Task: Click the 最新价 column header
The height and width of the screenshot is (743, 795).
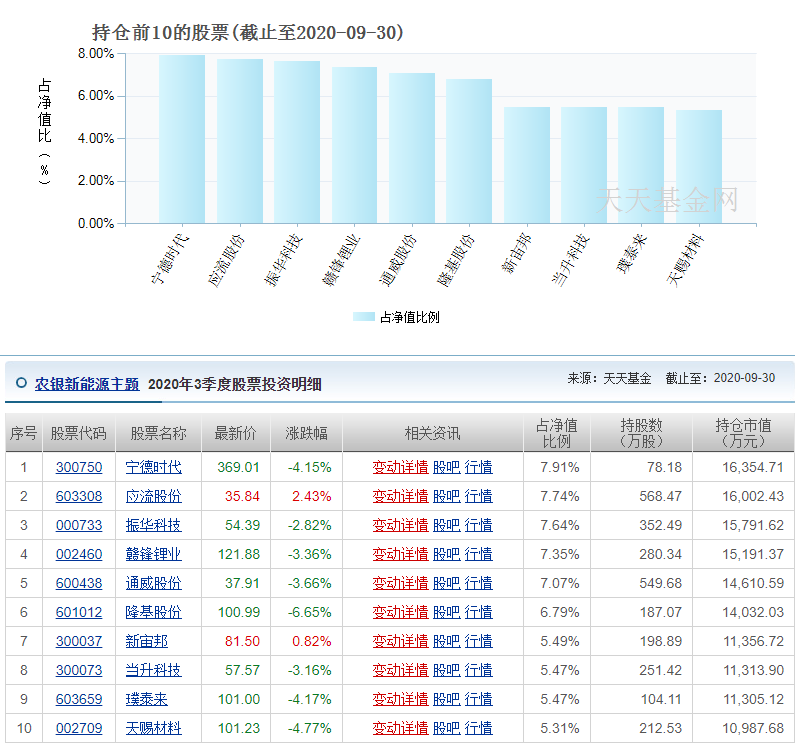Action: click(x=236, y=433)
